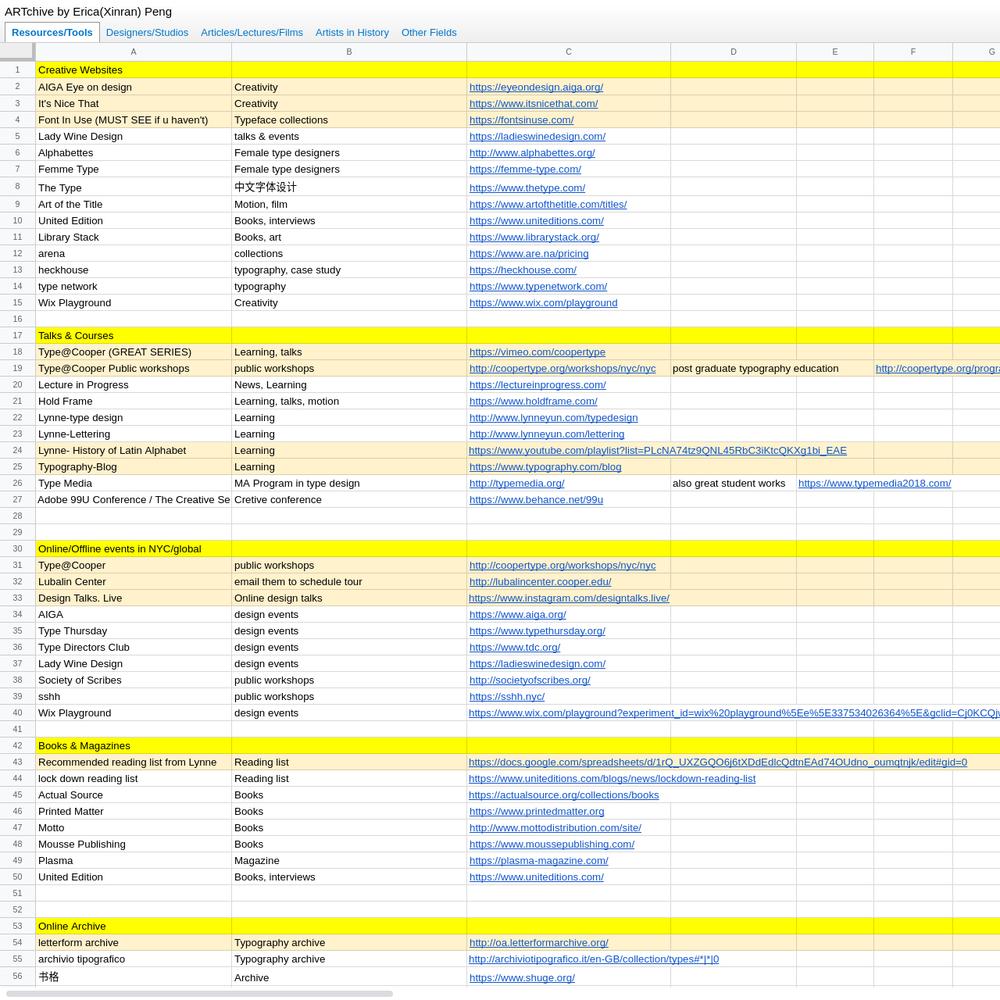Click the horizontal scrollbar thumb
The image size is (1000, 1000).
pos(200,994)
